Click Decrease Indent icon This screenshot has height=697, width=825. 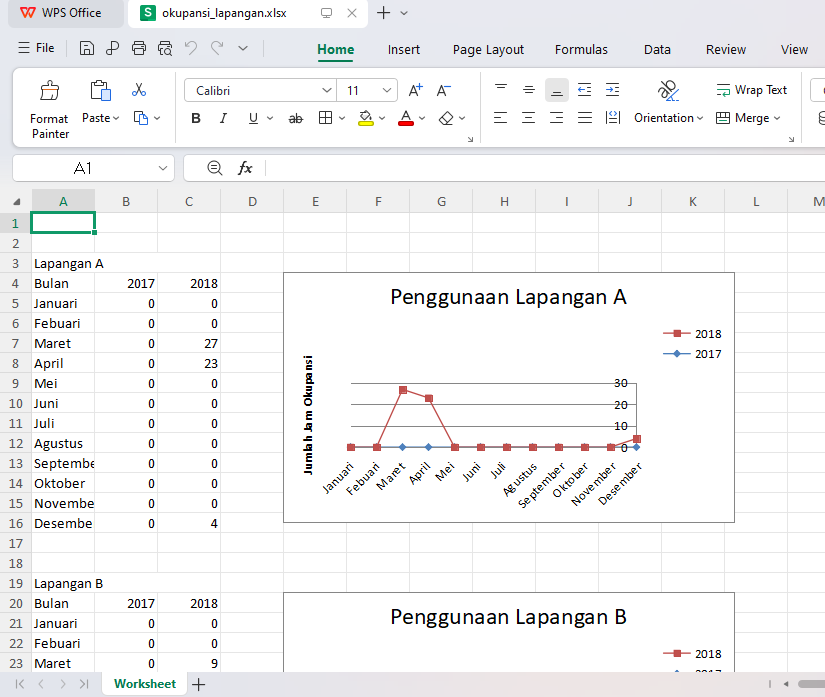click(x=585, y=90)
